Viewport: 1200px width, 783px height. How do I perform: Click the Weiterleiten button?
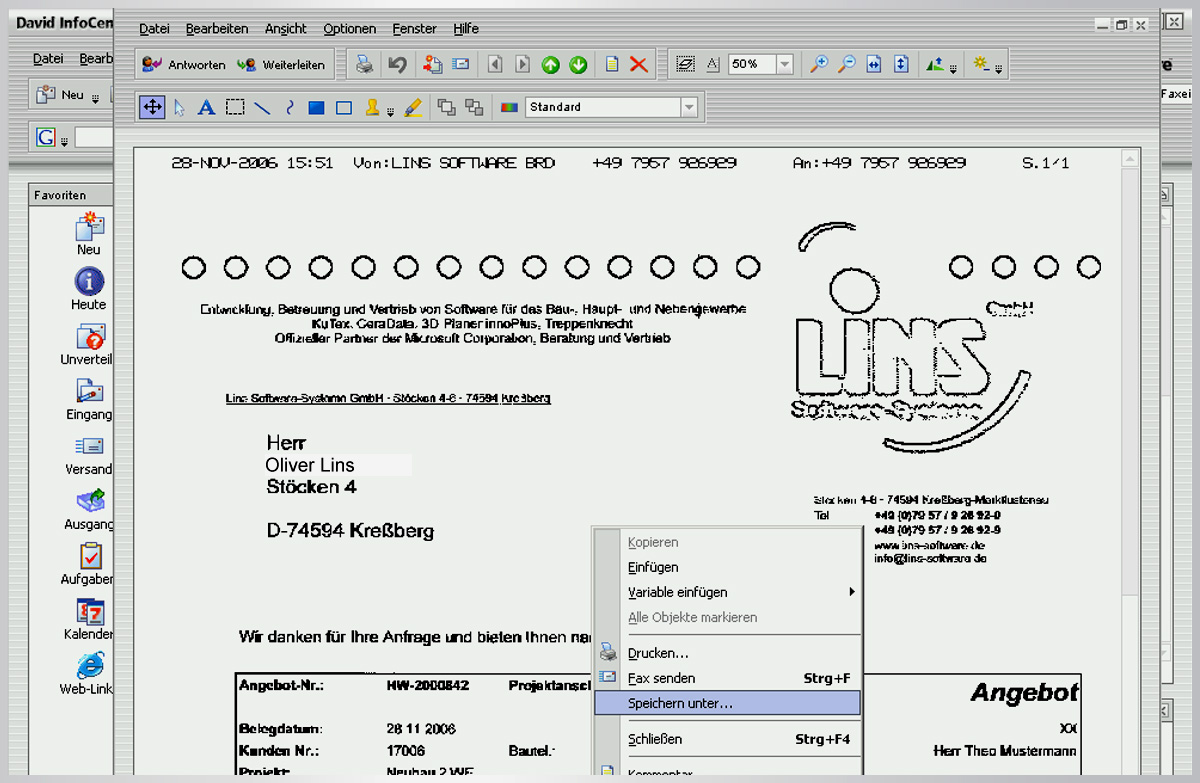[281, 65]
